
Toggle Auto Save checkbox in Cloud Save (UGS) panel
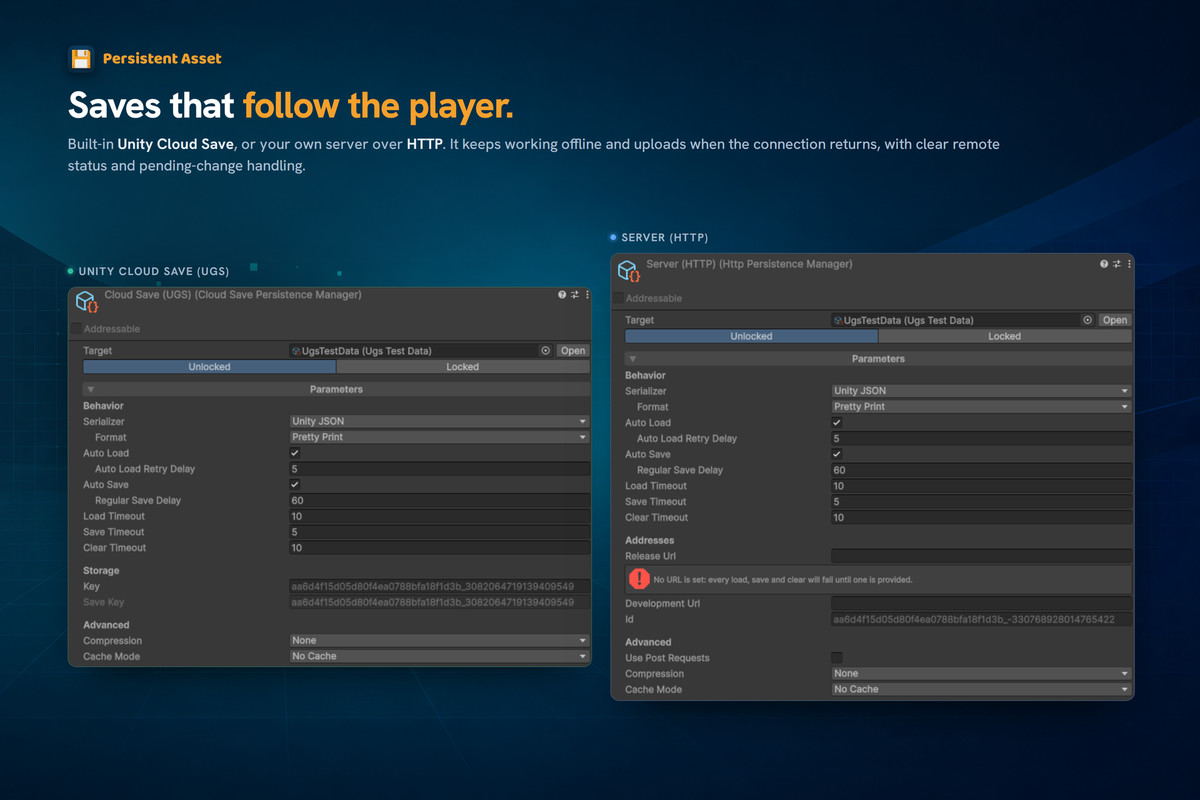click(295, 484)
